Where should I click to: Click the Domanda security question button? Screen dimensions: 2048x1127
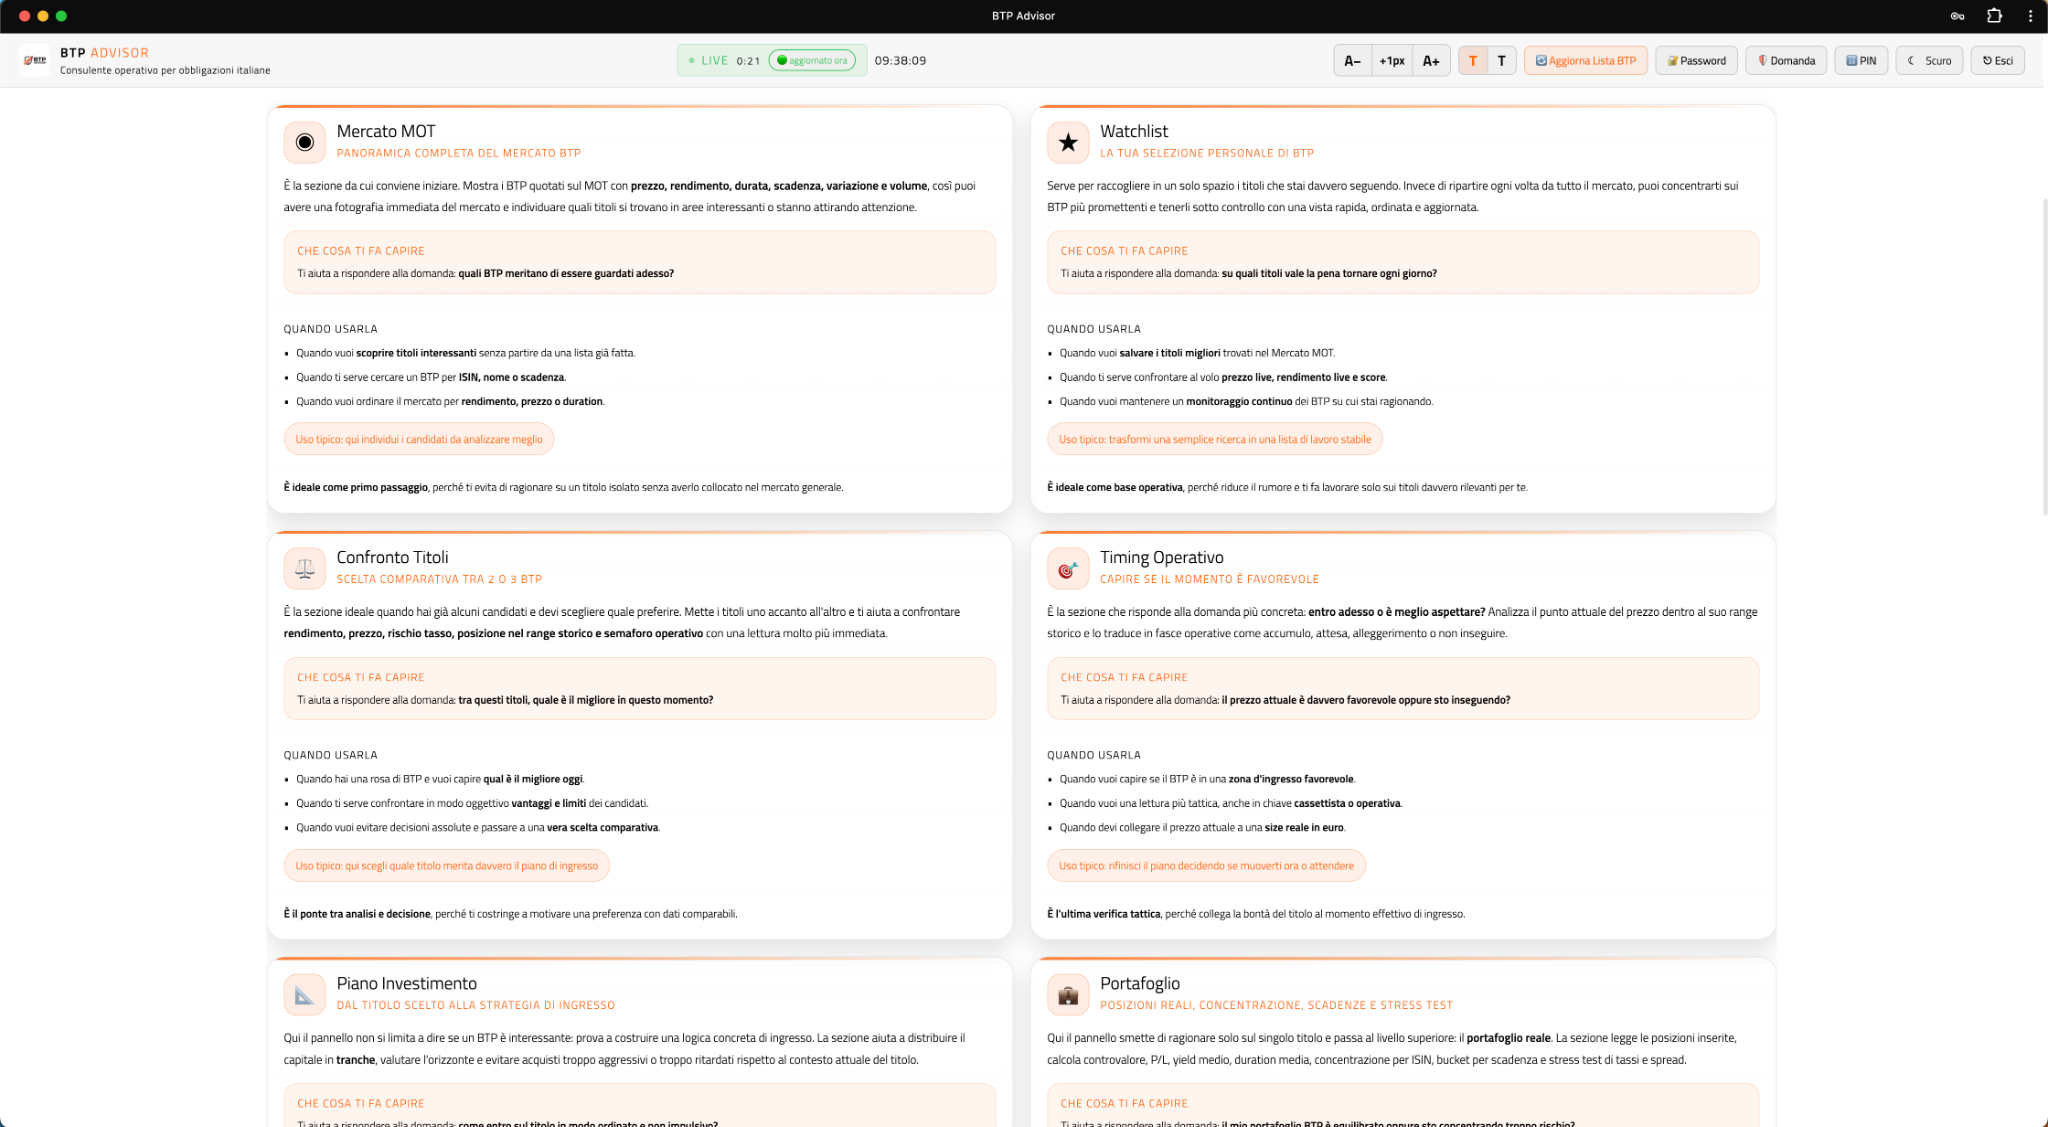point(1786,60)
